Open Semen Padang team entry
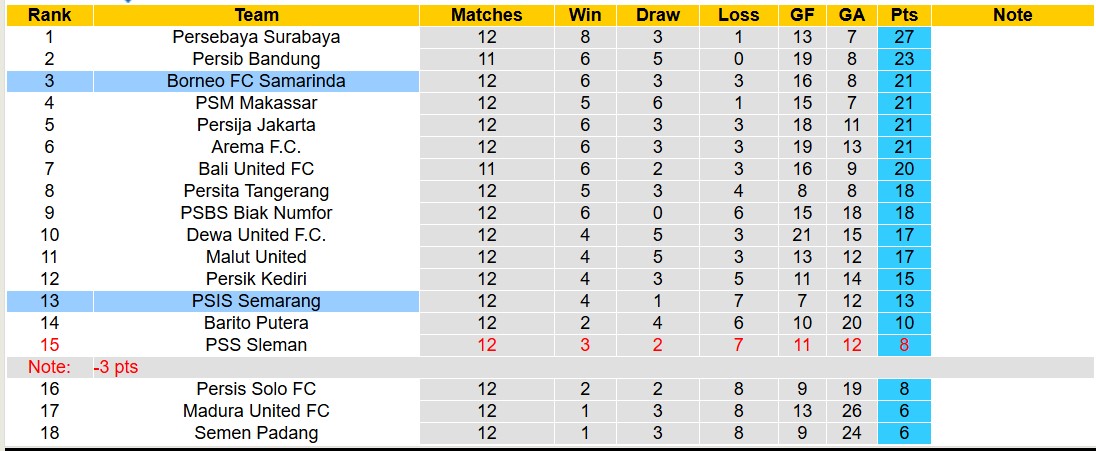Viewport: 1096px width, 451px height. [x=256, y=433]
